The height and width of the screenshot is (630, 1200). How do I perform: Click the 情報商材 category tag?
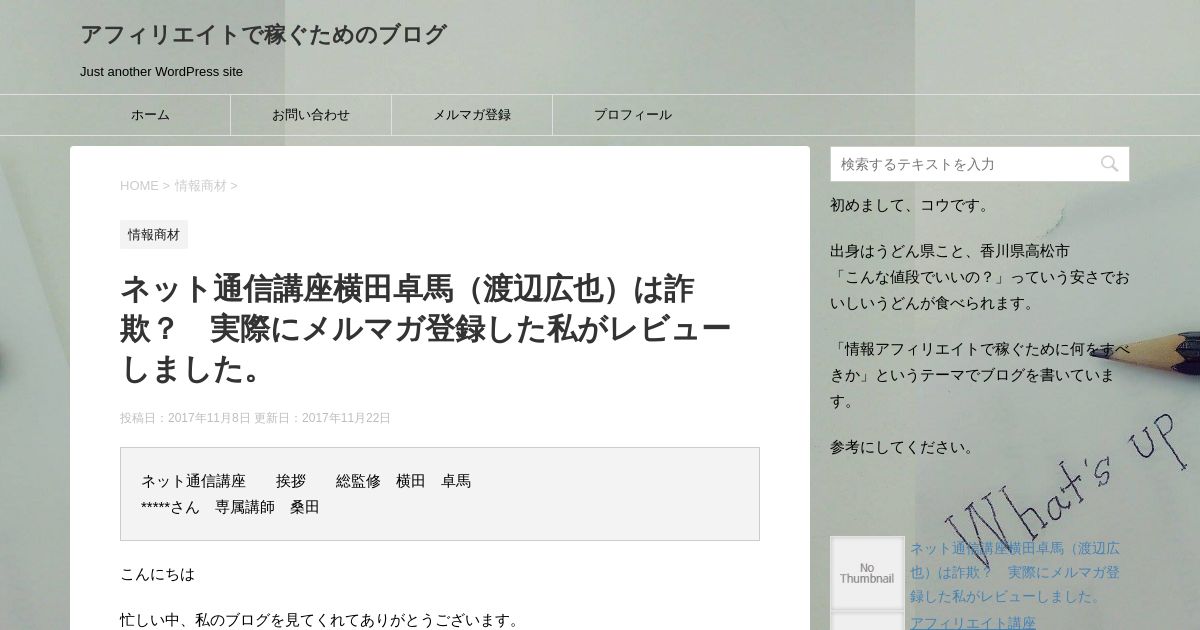pos(154,235)
